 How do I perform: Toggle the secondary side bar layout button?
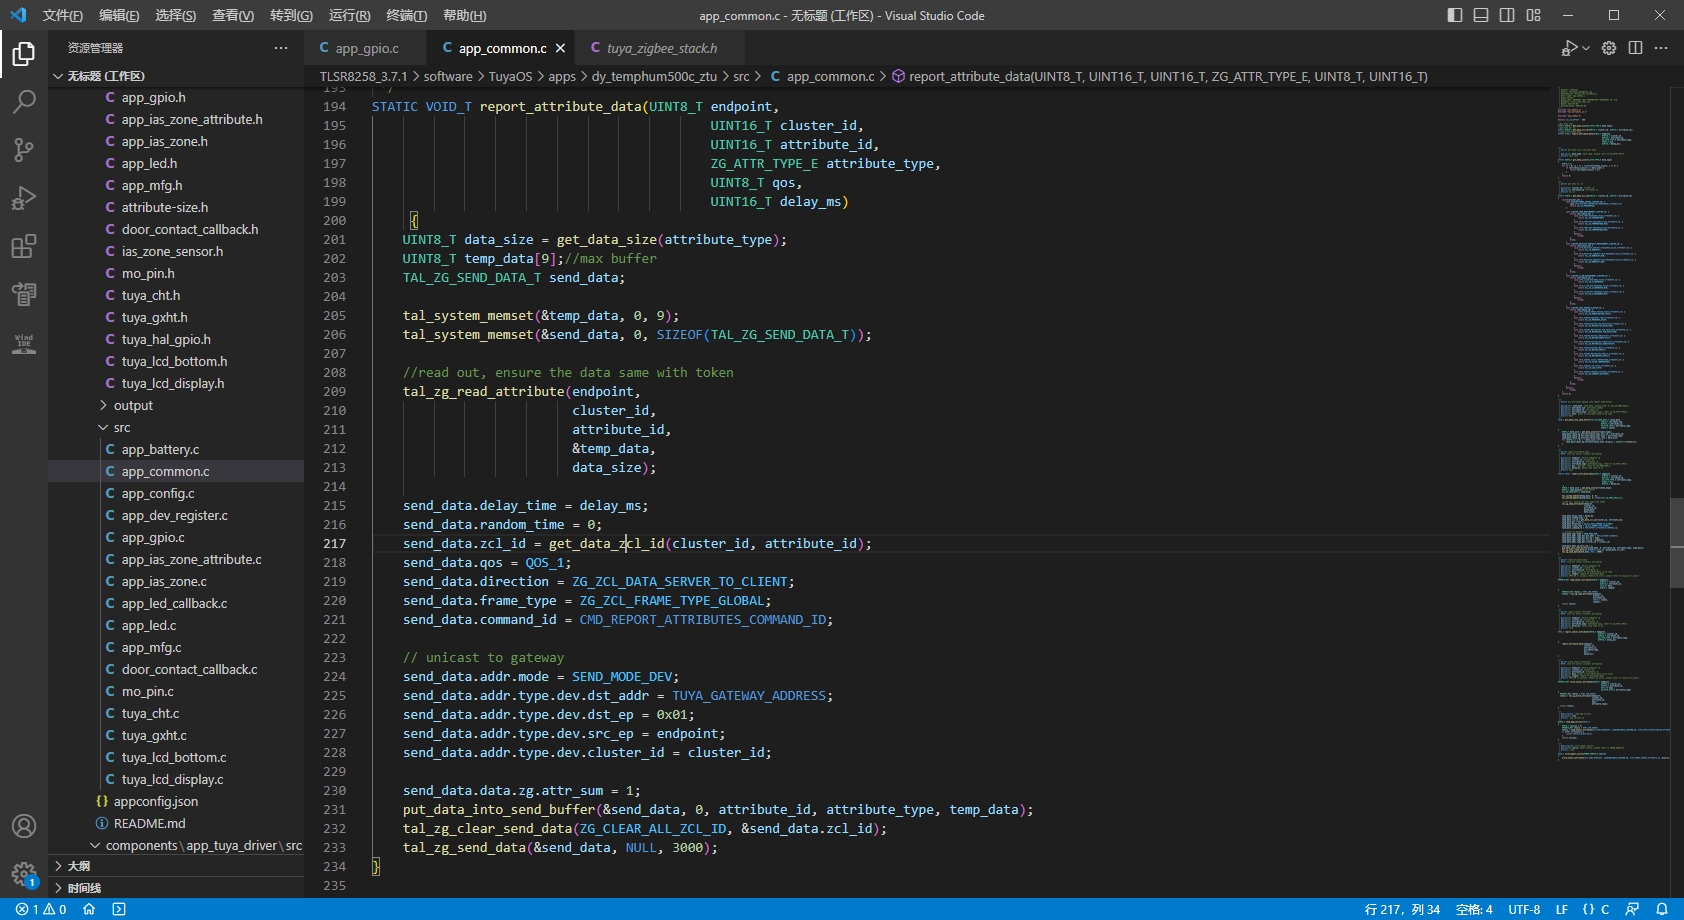click(x=1507, y=15)
